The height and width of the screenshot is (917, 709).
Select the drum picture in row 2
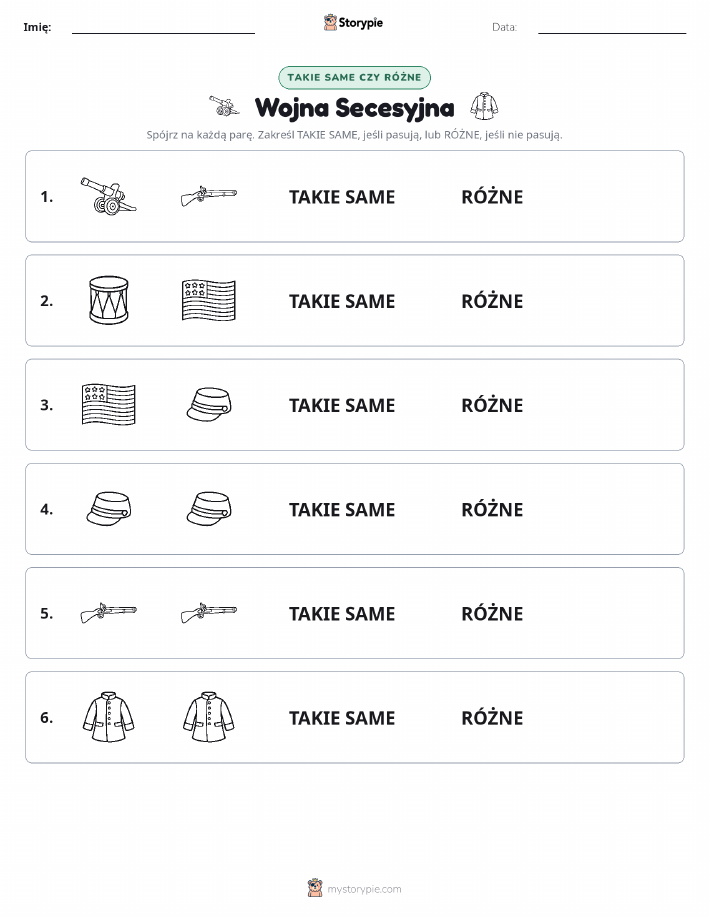(108, 300)
